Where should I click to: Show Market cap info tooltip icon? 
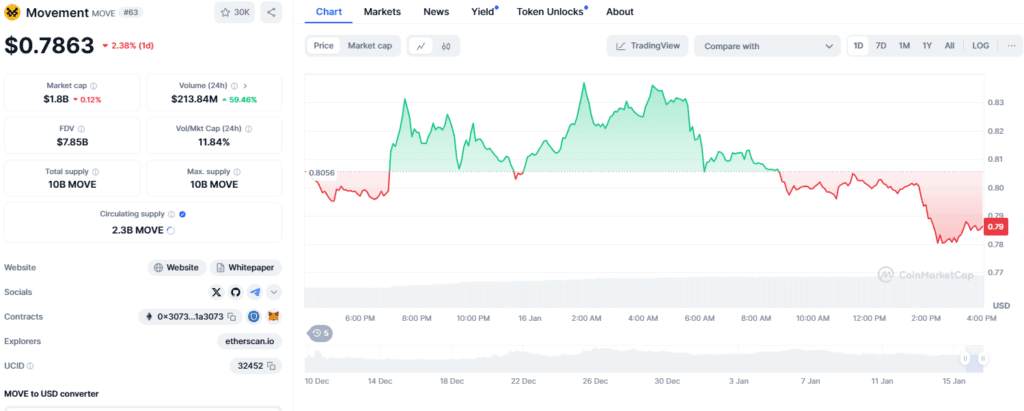point(94,86)
